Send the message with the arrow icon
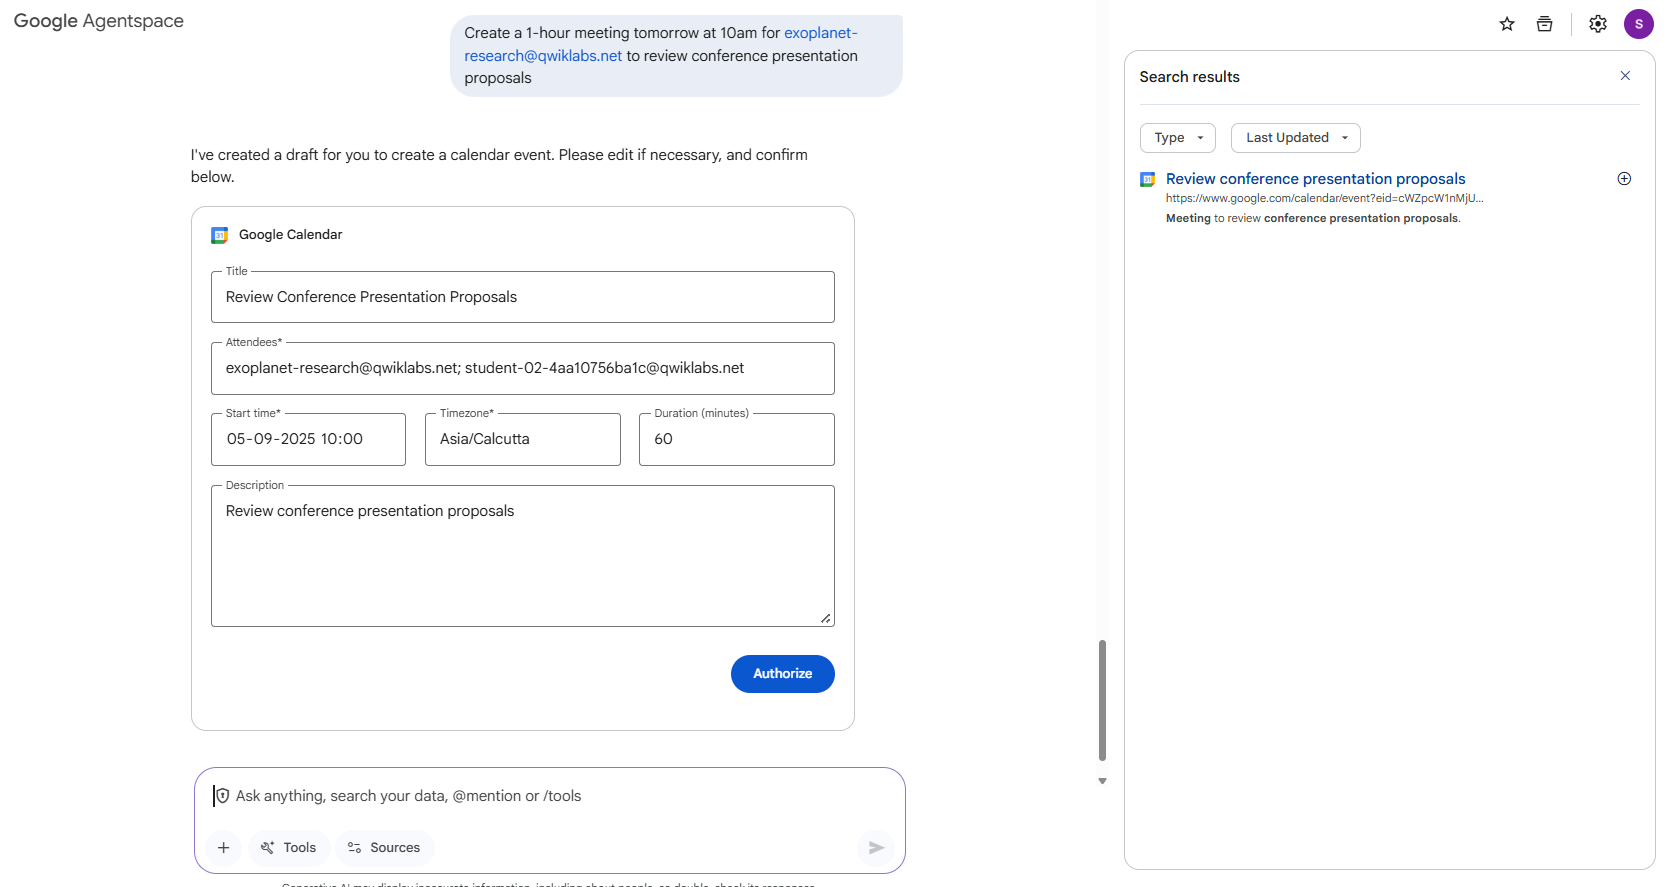This screenshot has width=1666, height=887. click(876, 848)
